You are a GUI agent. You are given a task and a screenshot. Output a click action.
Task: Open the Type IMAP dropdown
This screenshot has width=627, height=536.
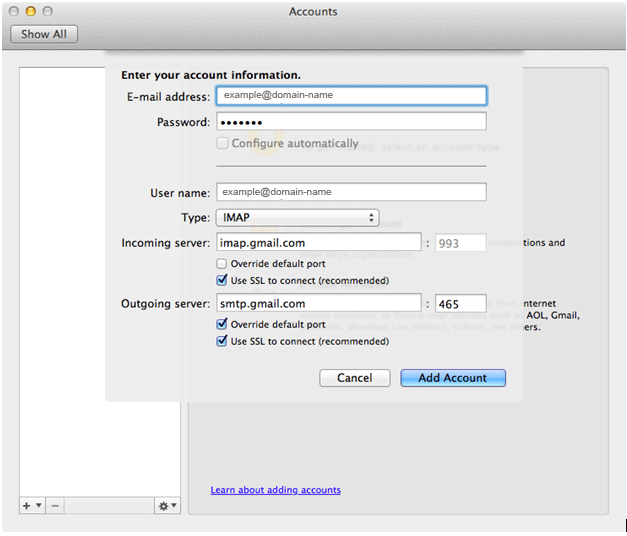298,218
